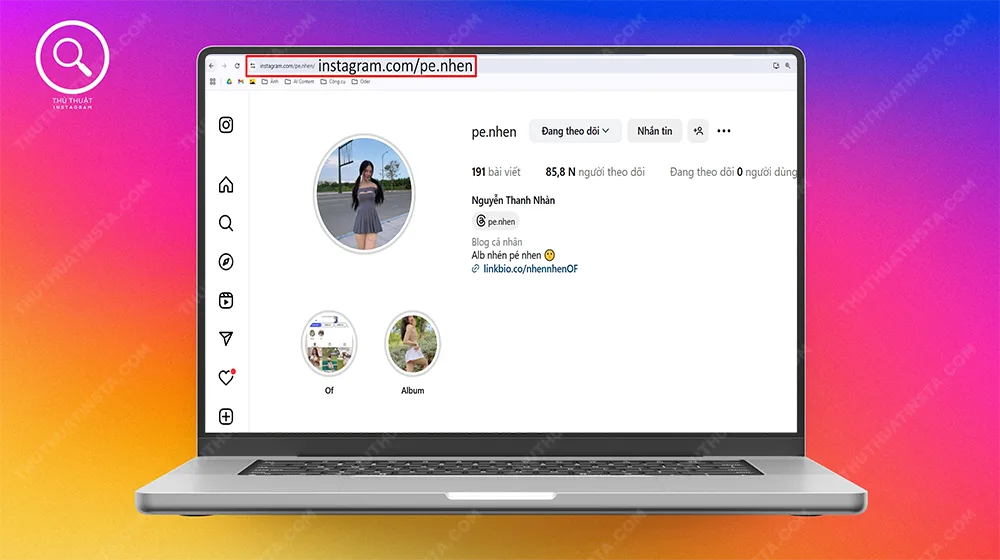This screenshot has width=1000, height=560.
Task: Open the Reels icon in sidebar
Action: pos(226,300)
